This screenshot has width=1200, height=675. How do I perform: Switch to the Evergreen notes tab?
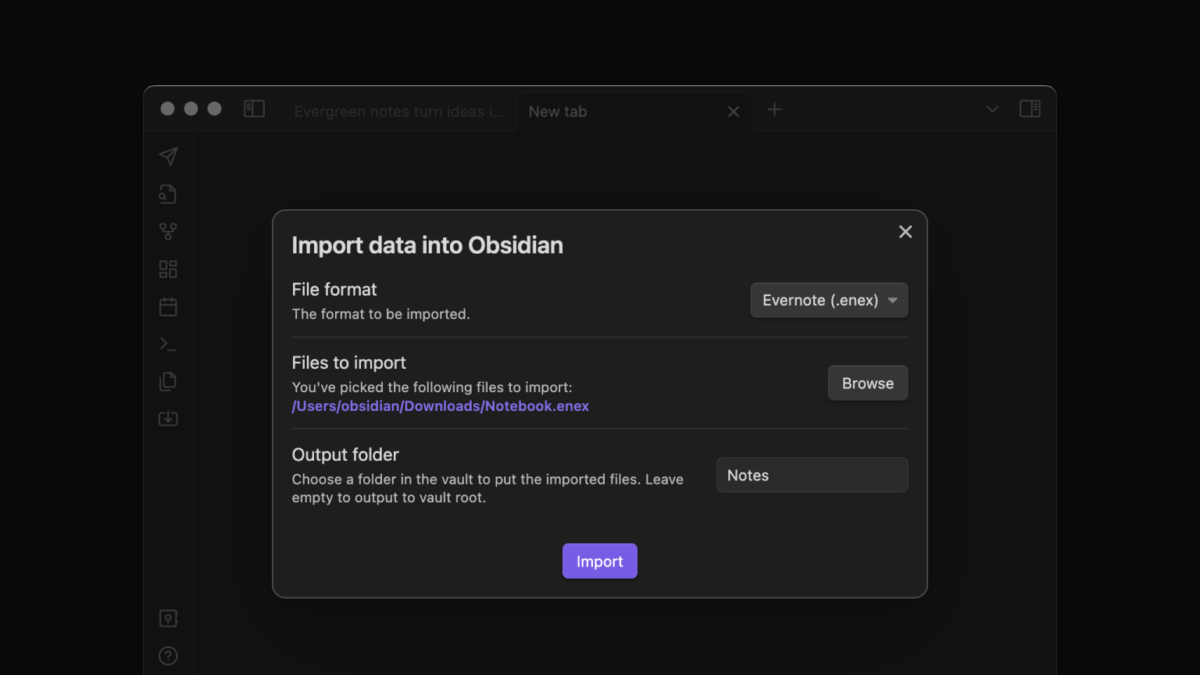(399, 112)
